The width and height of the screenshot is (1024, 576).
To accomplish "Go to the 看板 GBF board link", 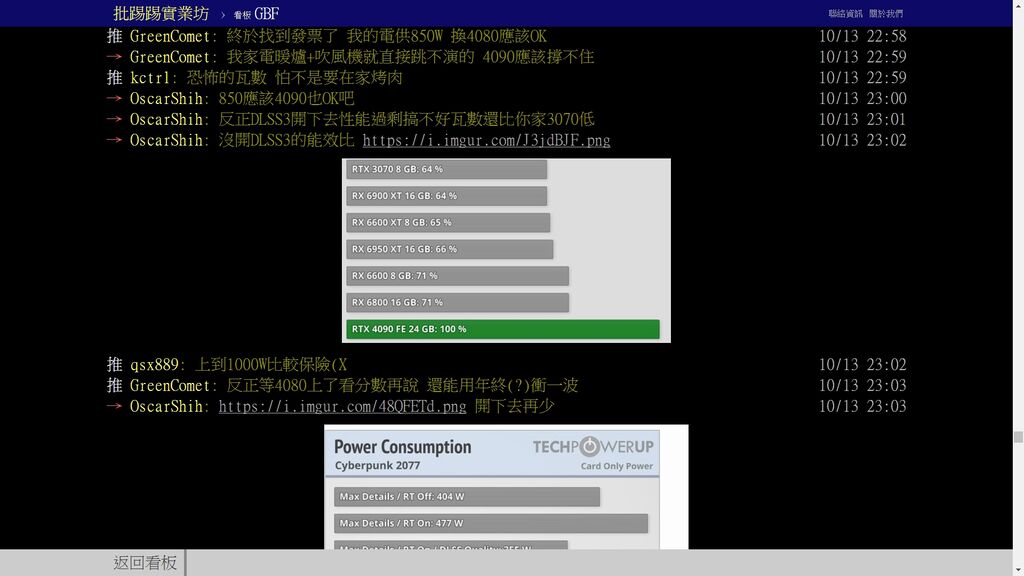I will [x=257, y=14].
